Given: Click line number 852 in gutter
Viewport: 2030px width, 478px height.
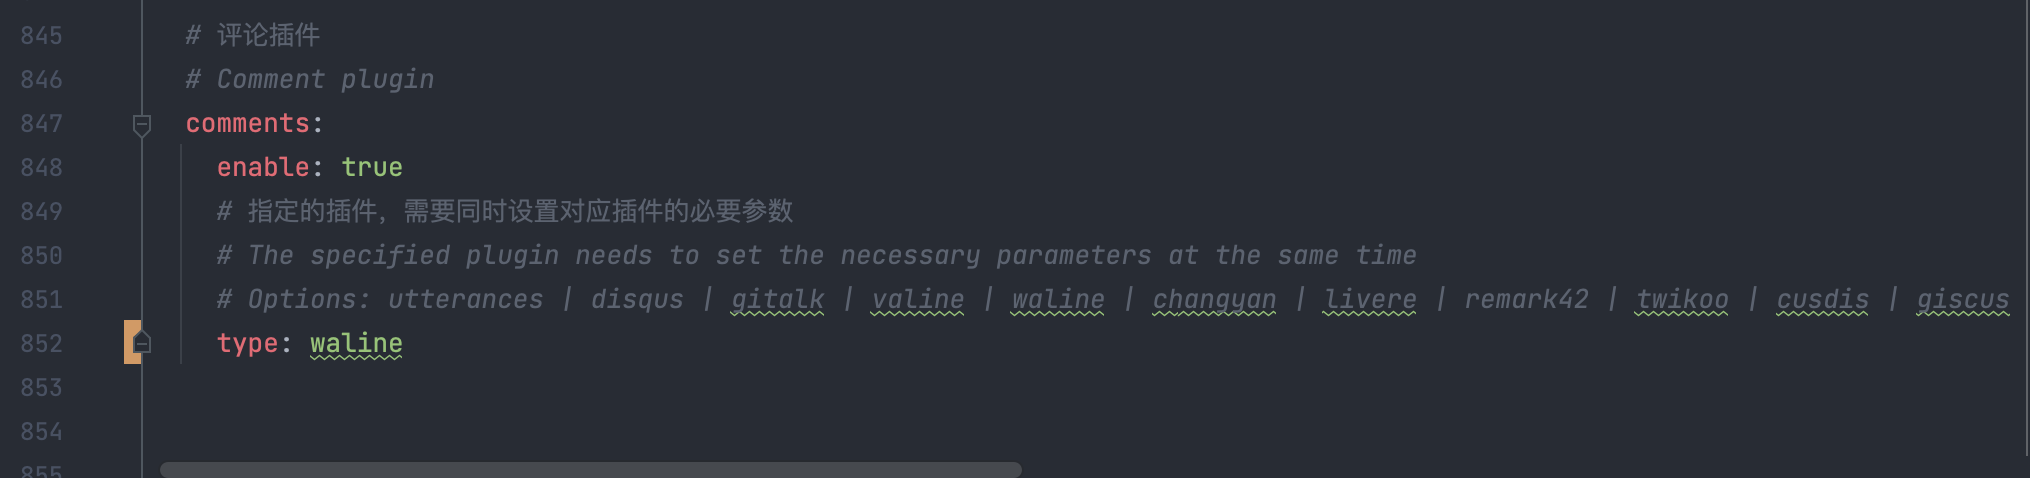Looking at the screenshot, I should 42,343.
